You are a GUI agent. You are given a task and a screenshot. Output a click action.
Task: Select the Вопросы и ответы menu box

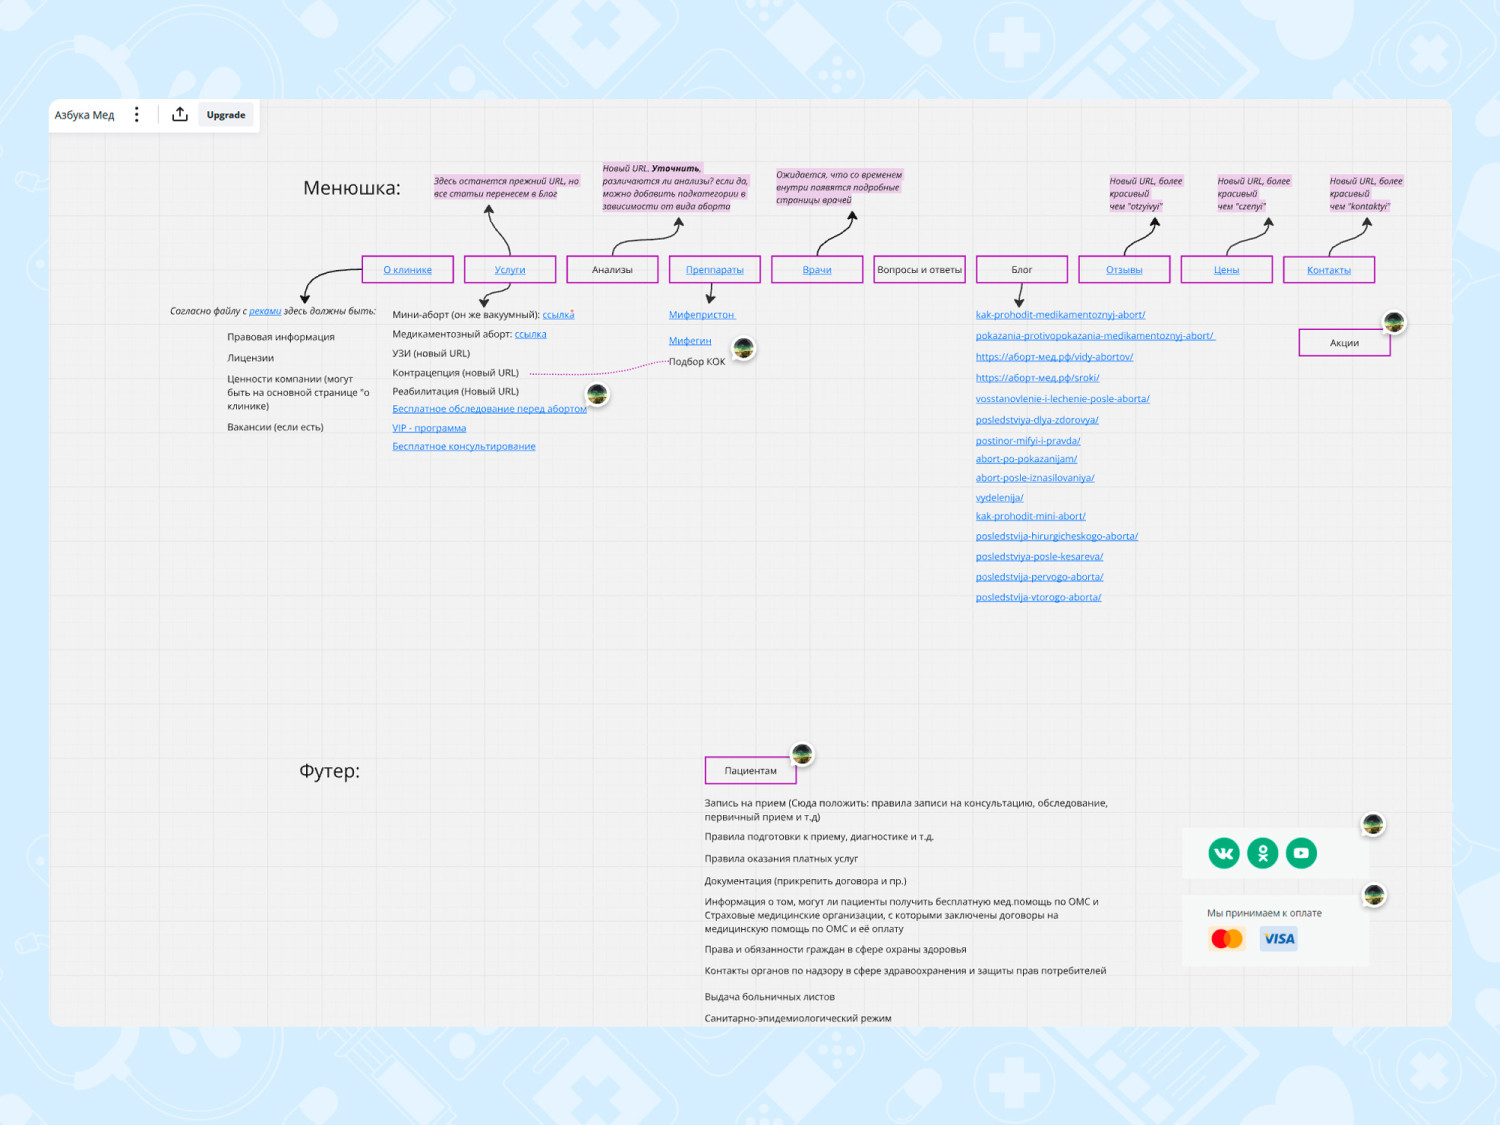[919, 270]
